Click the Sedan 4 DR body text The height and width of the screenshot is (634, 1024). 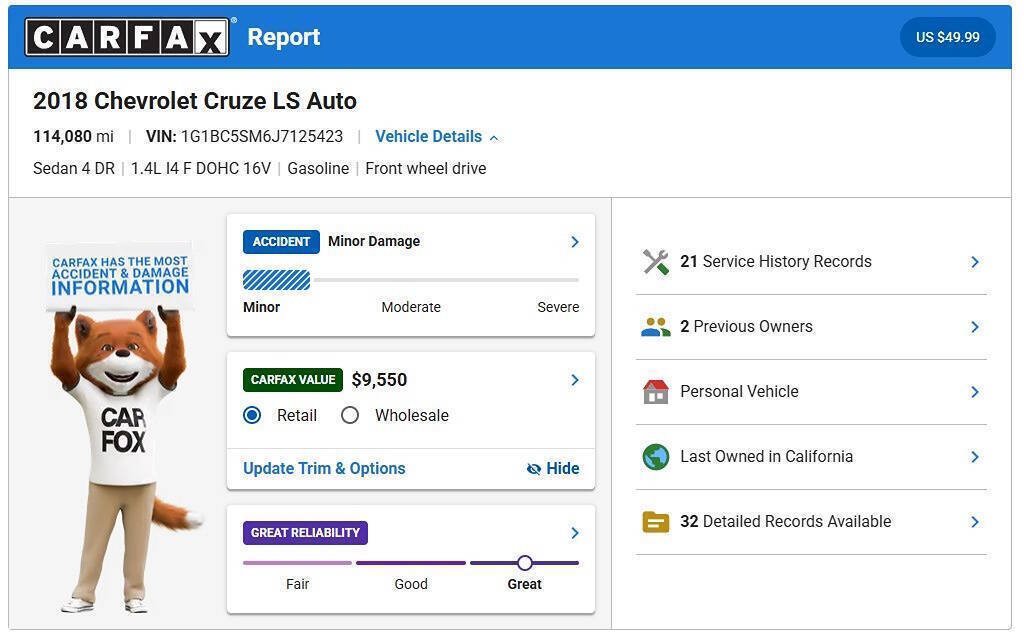point(74,168)
